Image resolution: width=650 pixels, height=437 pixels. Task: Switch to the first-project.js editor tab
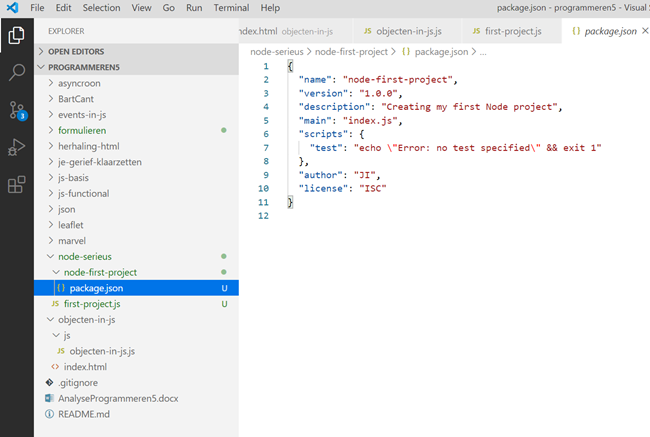512,31
